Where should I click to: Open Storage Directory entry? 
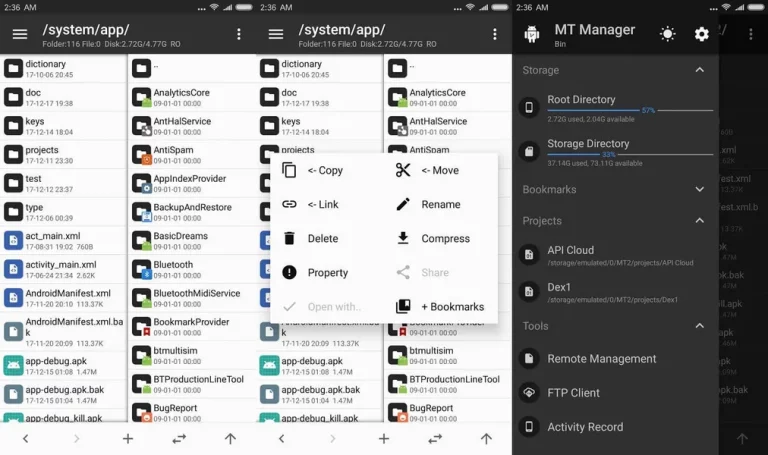click(616, 151)
